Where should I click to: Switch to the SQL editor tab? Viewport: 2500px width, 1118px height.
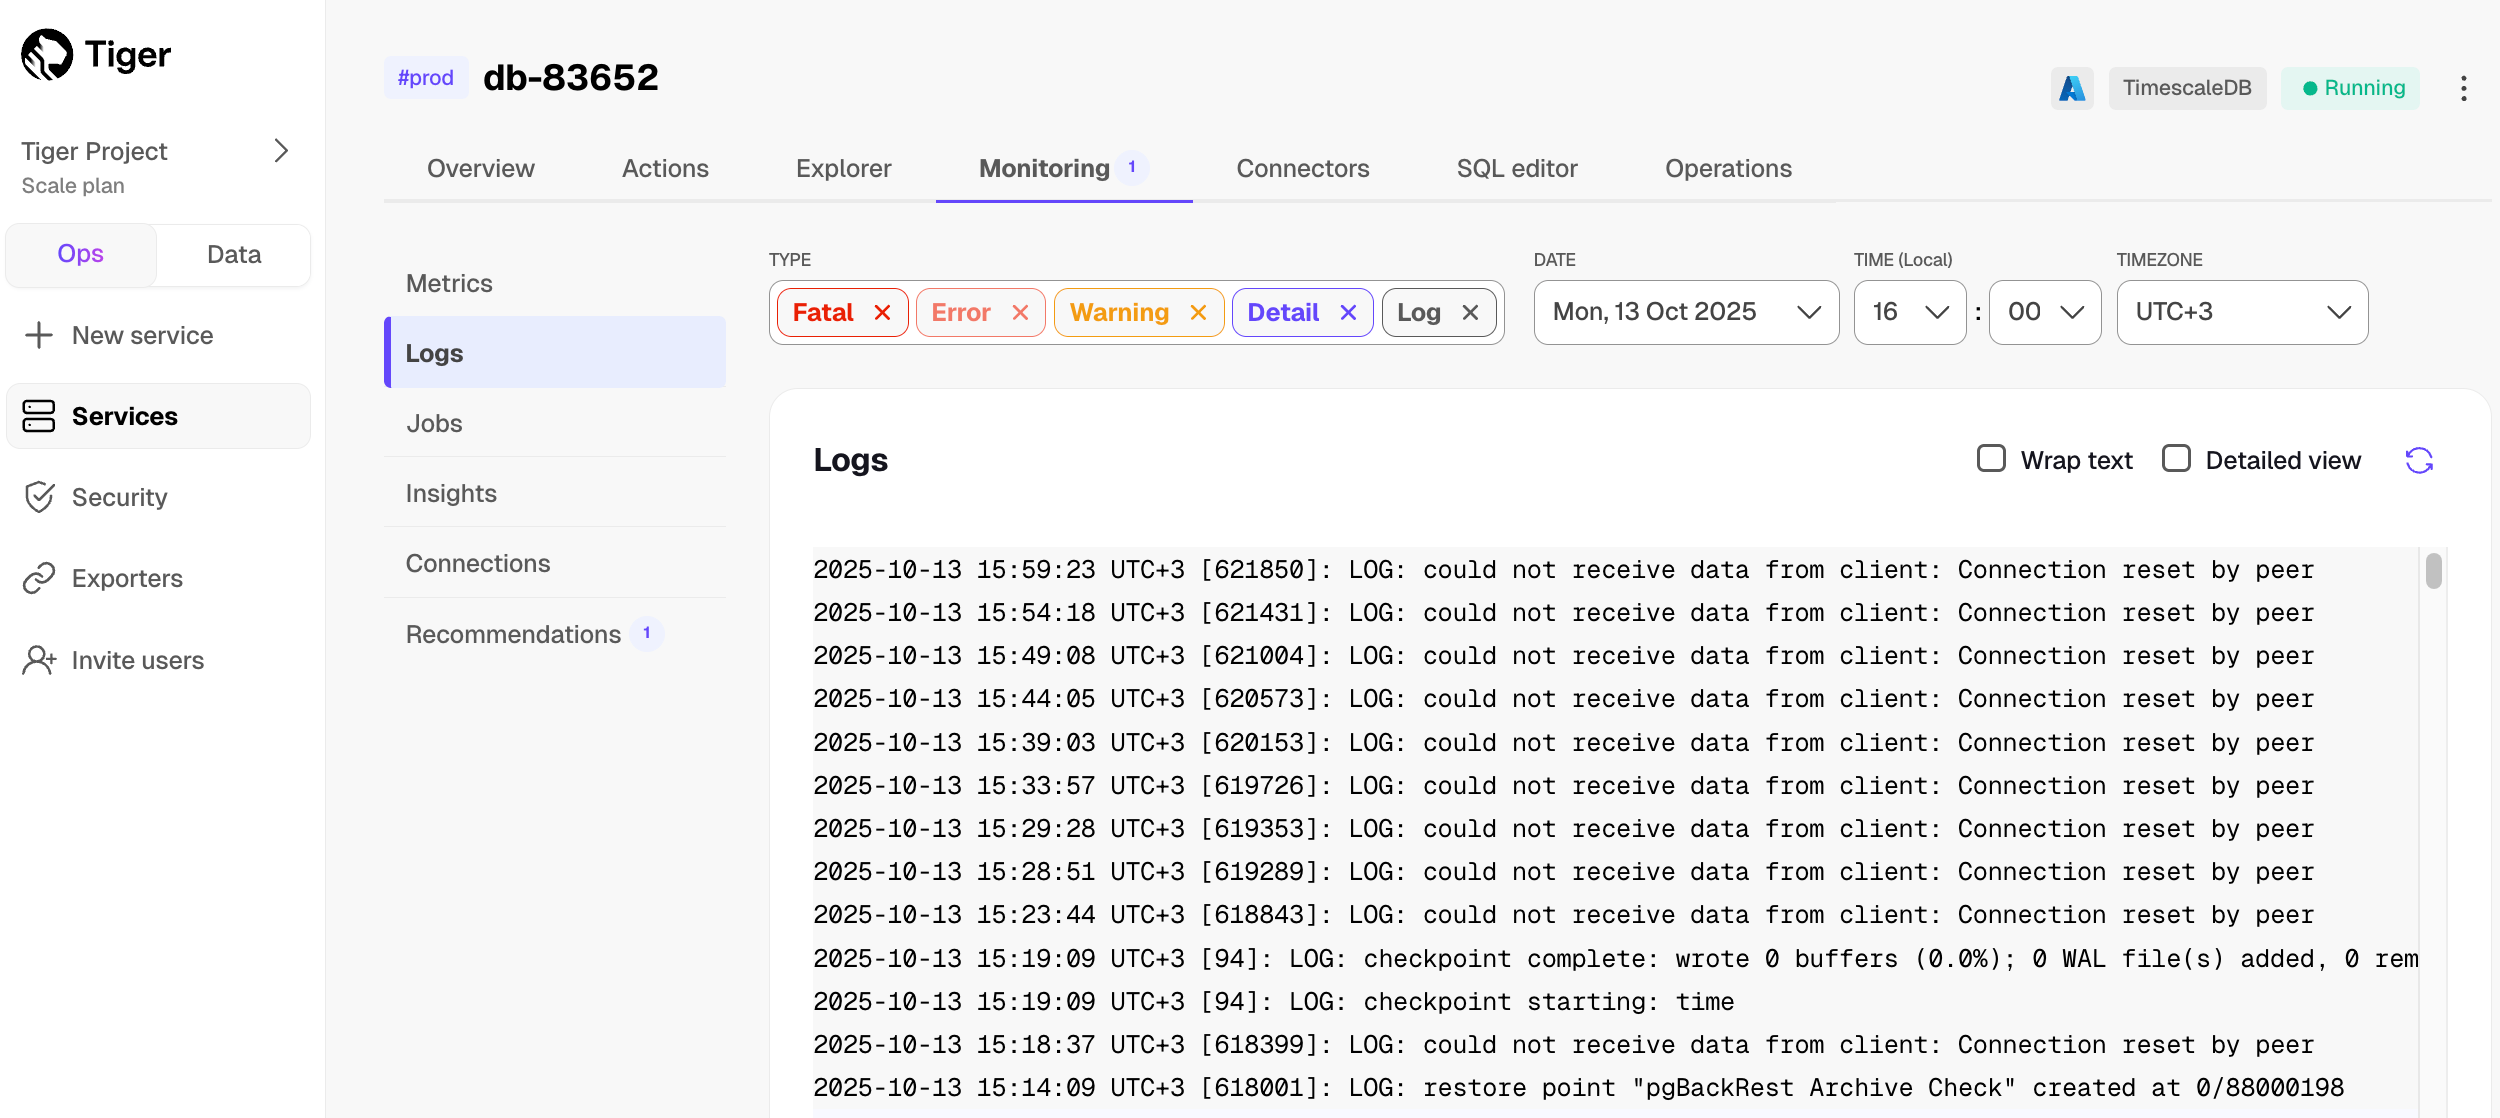[1516, 168]
